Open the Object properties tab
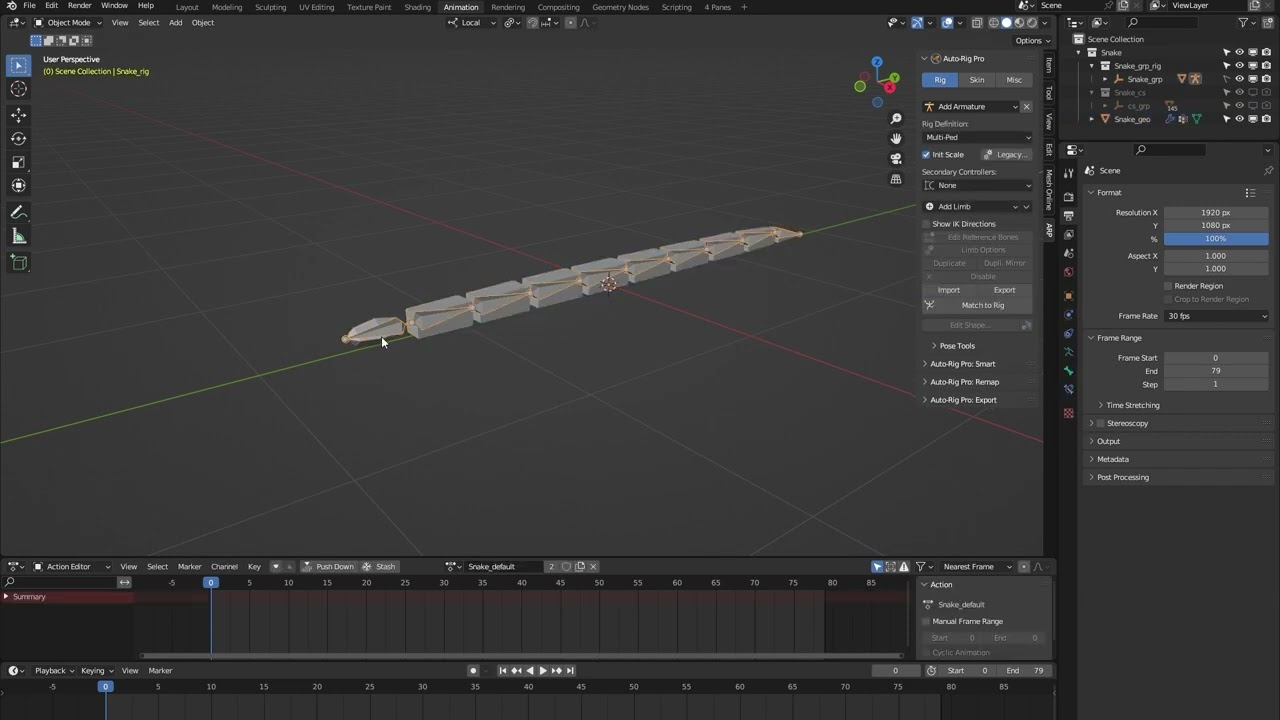This screenshot has width=1280, height=720. tap(1069, 296)
